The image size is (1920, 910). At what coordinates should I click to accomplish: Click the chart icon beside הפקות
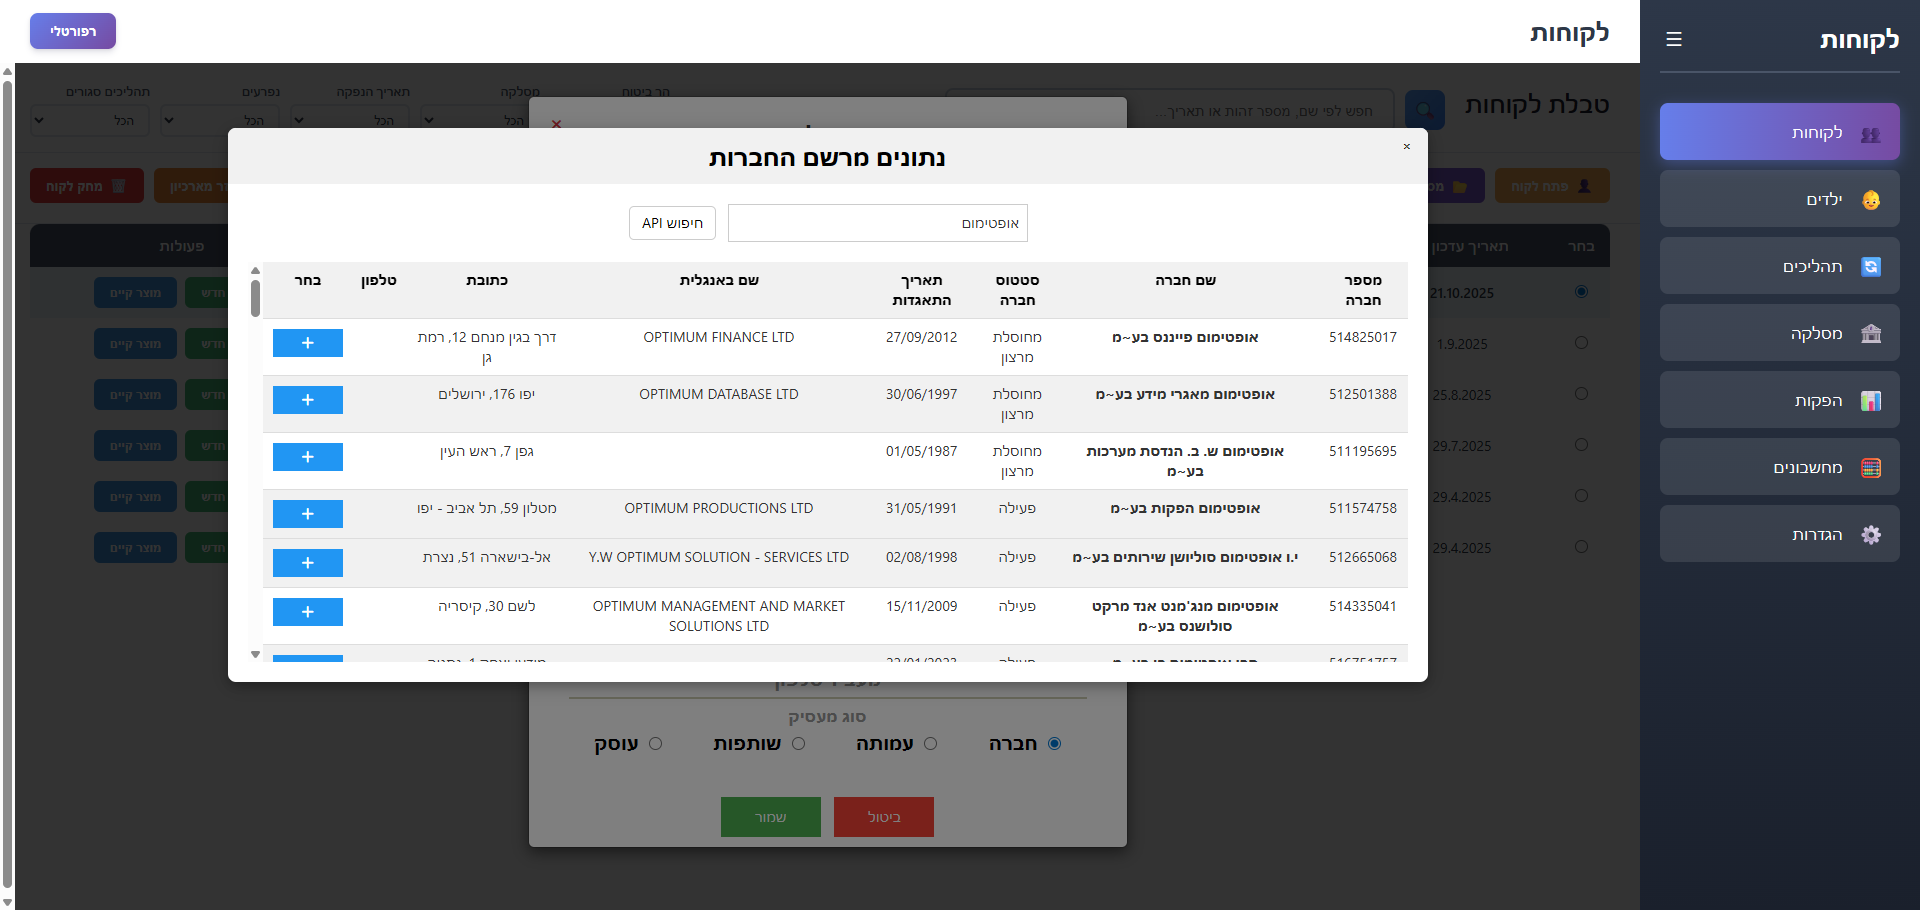tap(1871, 401)
